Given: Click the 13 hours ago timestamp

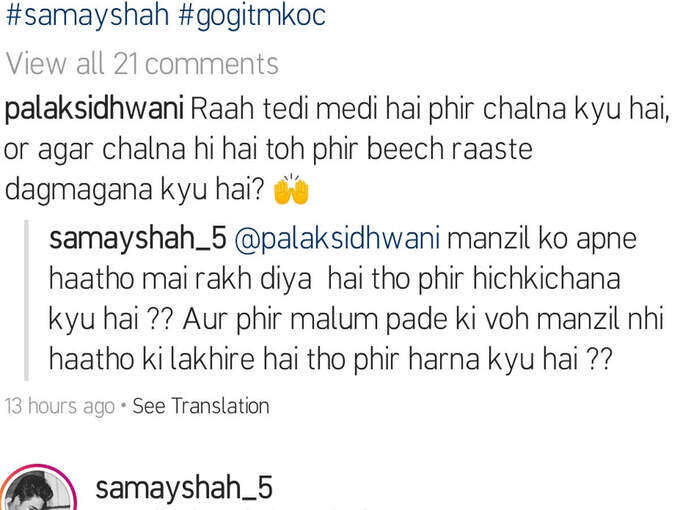Looking at the screenshot, I should pos(60,406).
